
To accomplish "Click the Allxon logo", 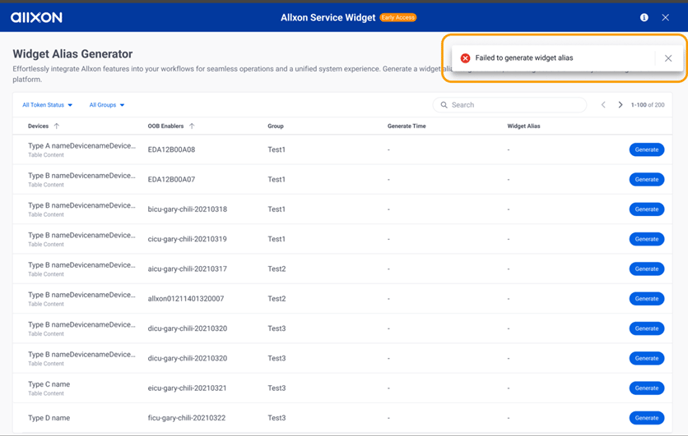I will pos(36,18).
